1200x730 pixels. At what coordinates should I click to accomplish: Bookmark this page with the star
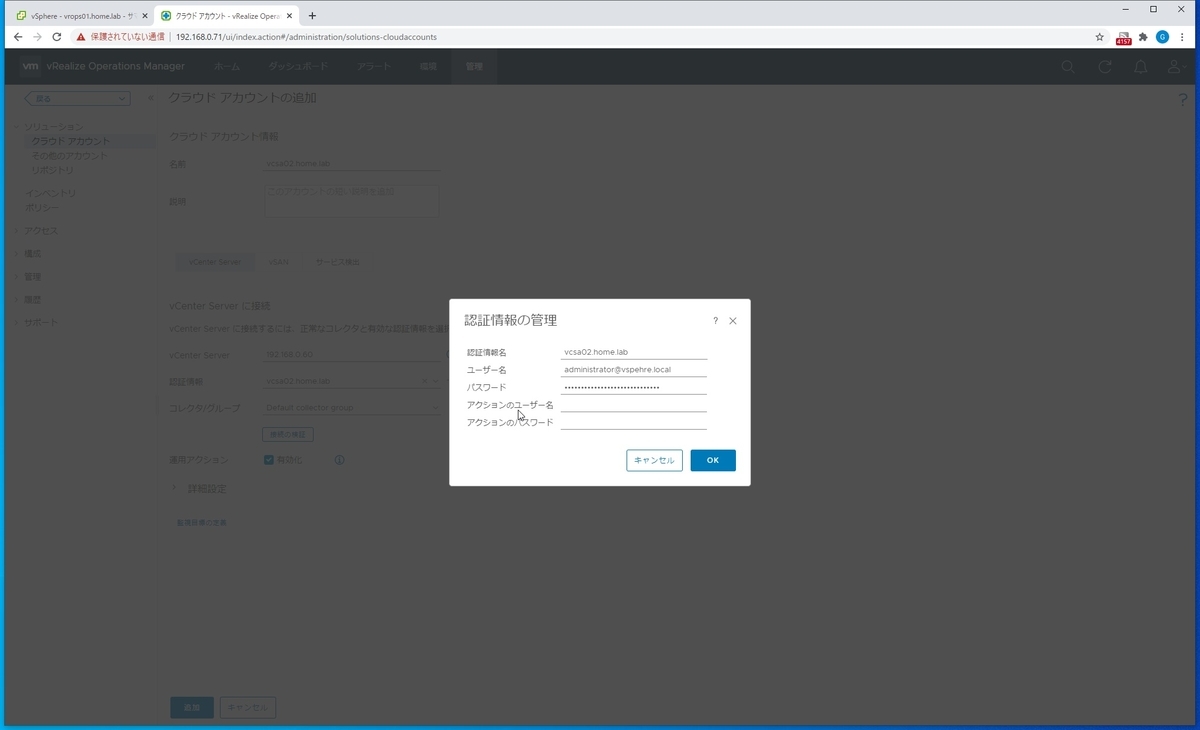[x=1100, y=37]
